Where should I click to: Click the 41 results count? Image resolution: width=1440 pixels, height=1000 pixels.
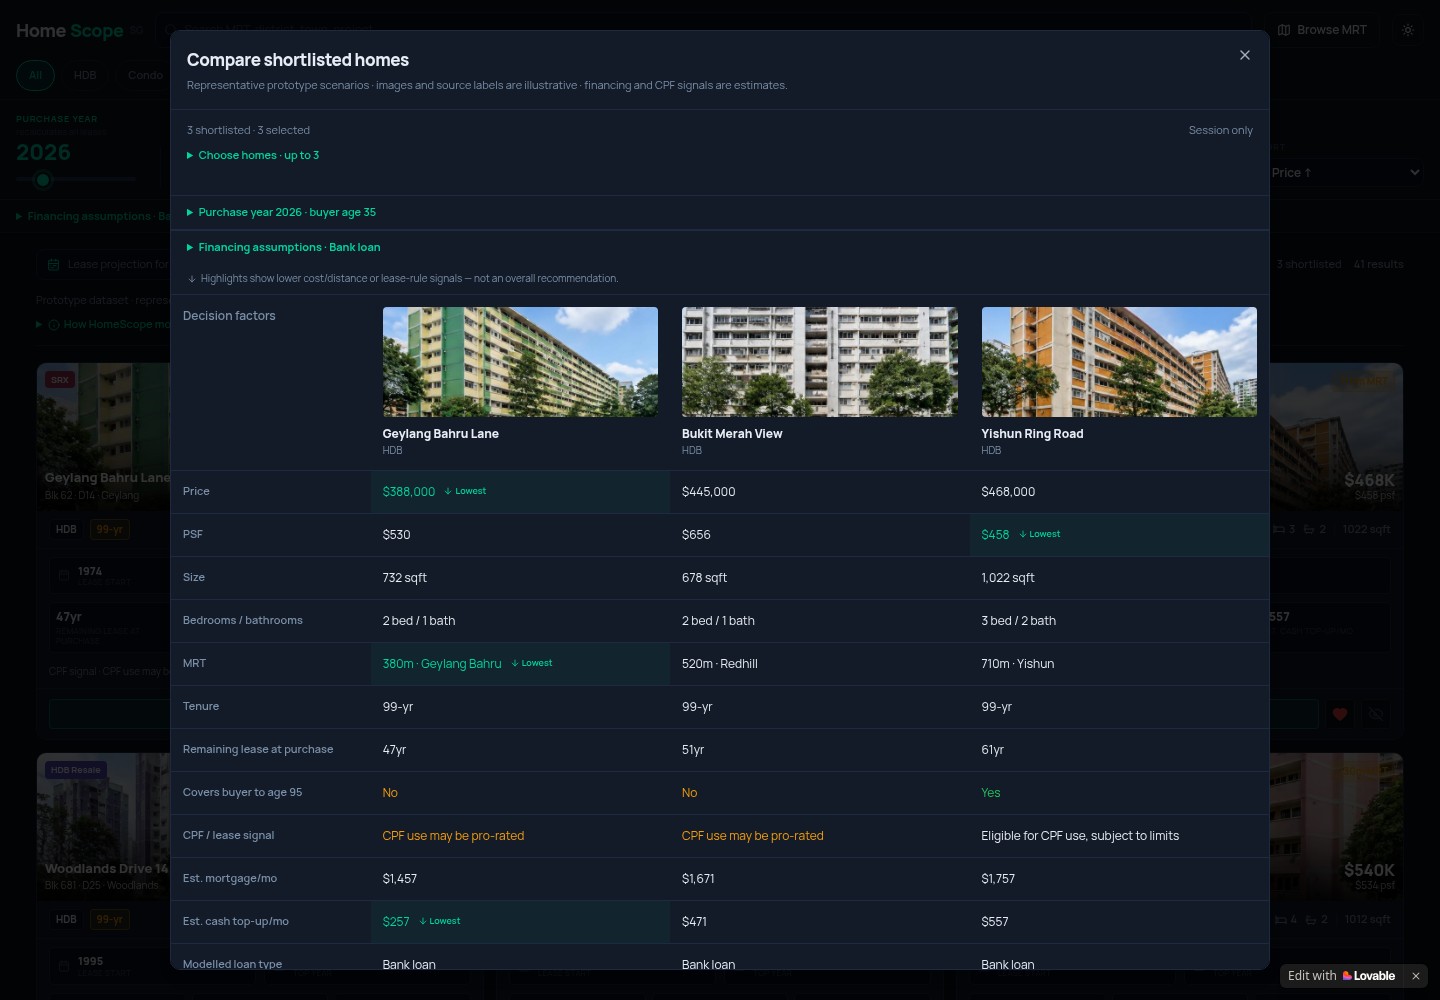coord(1378,265)
